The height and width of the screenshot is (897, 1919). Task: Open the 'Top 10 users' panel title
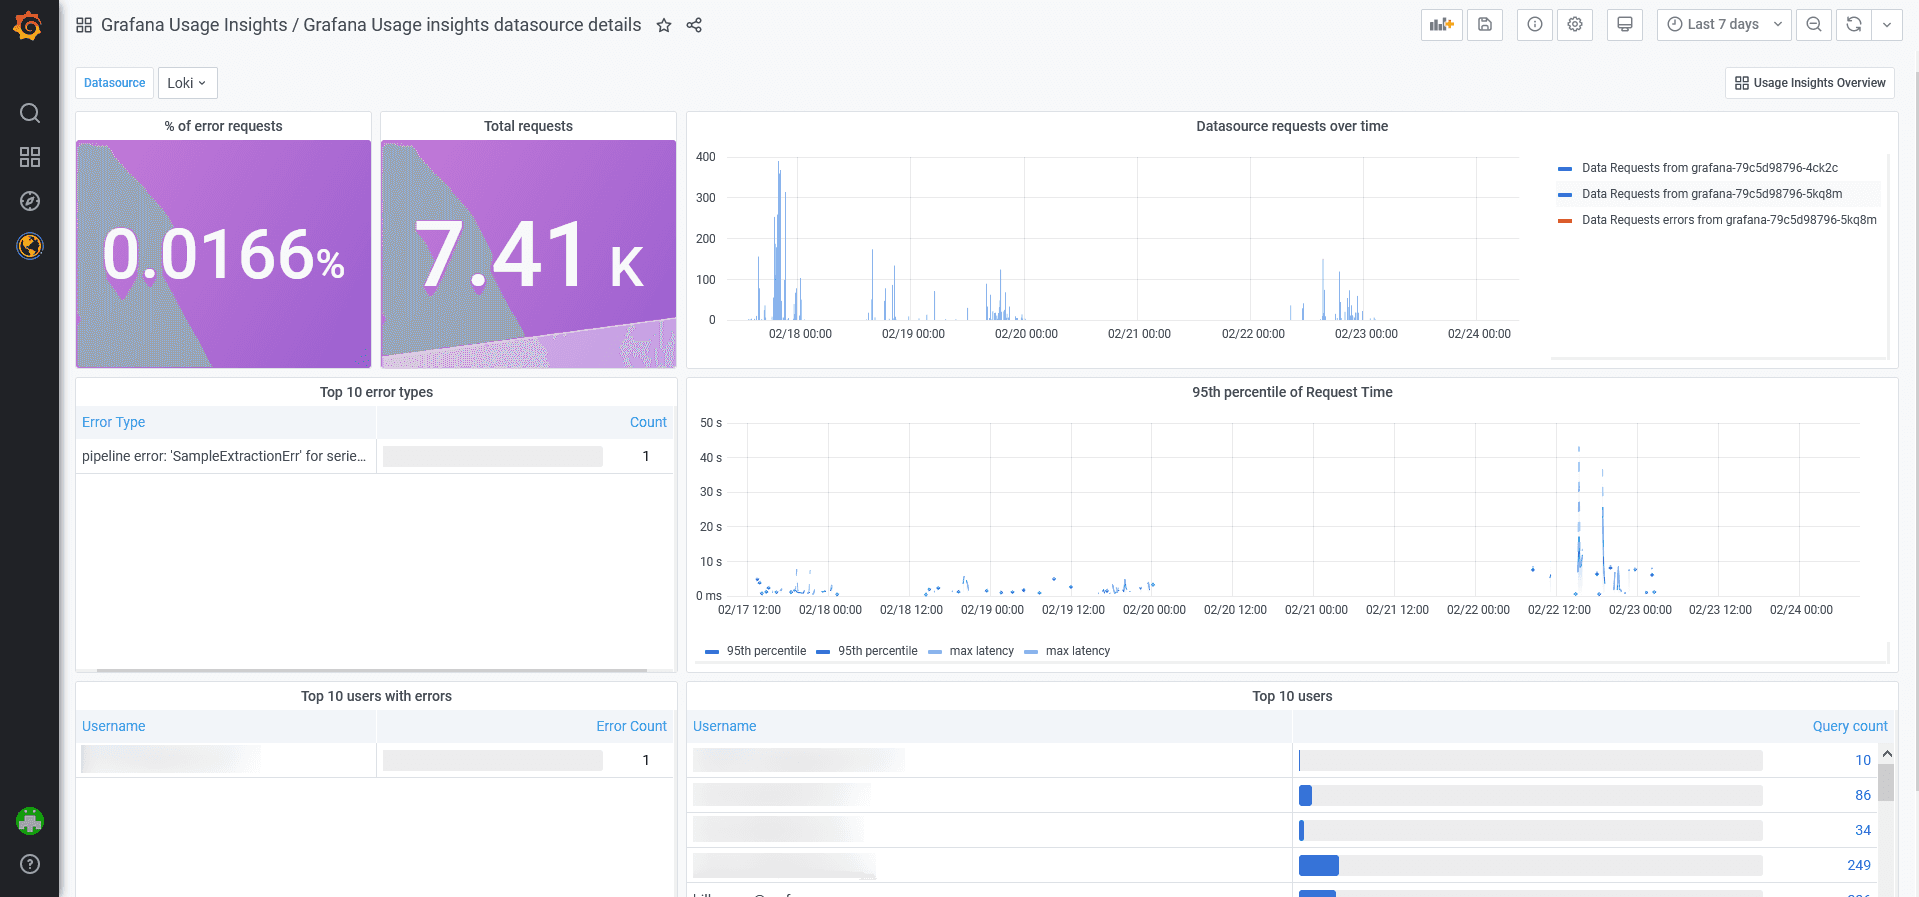point(1292,696)
